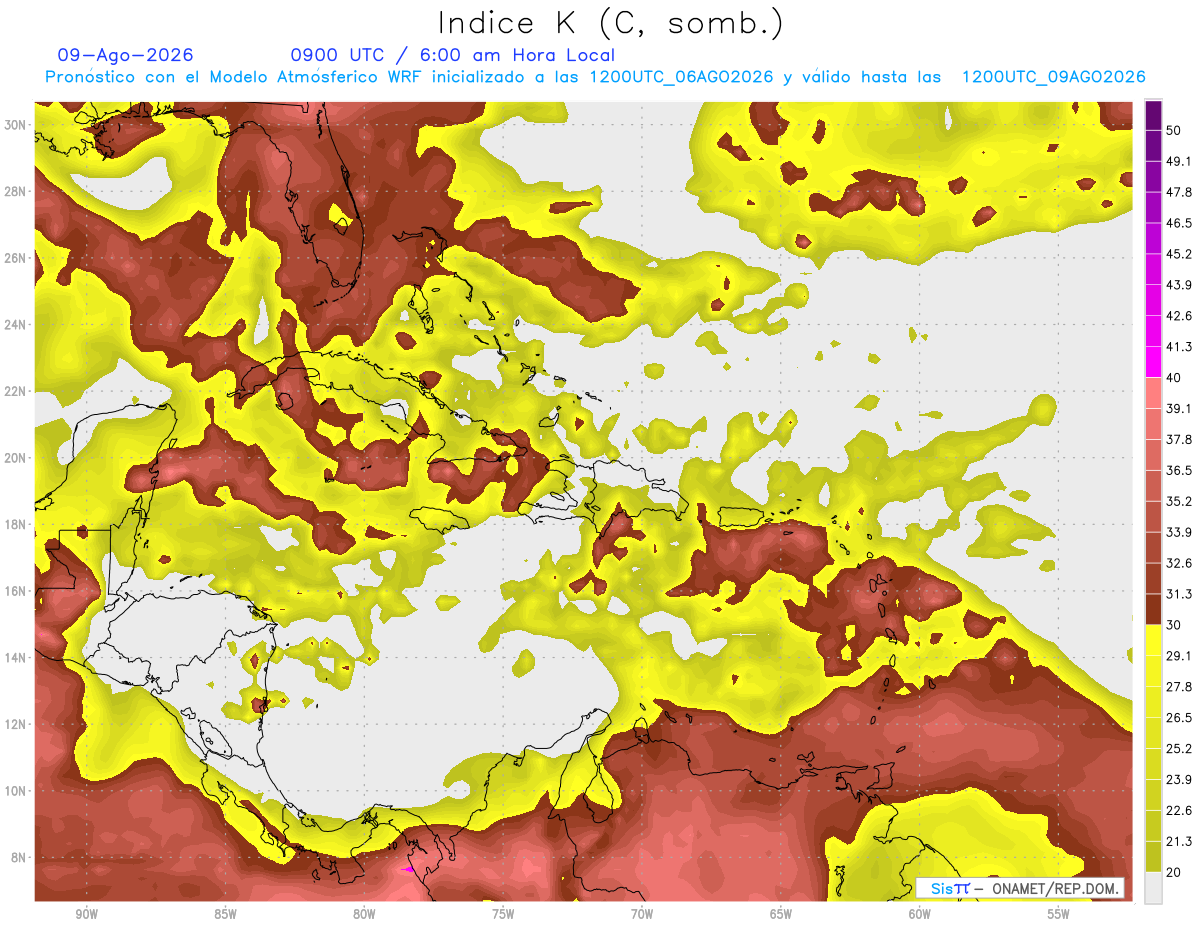Click the salmon colorbar swatch between 39.1 and 40
The width and height of the screenshot is (1200, 927).
pyautogui.click(x=1153, y=393)
